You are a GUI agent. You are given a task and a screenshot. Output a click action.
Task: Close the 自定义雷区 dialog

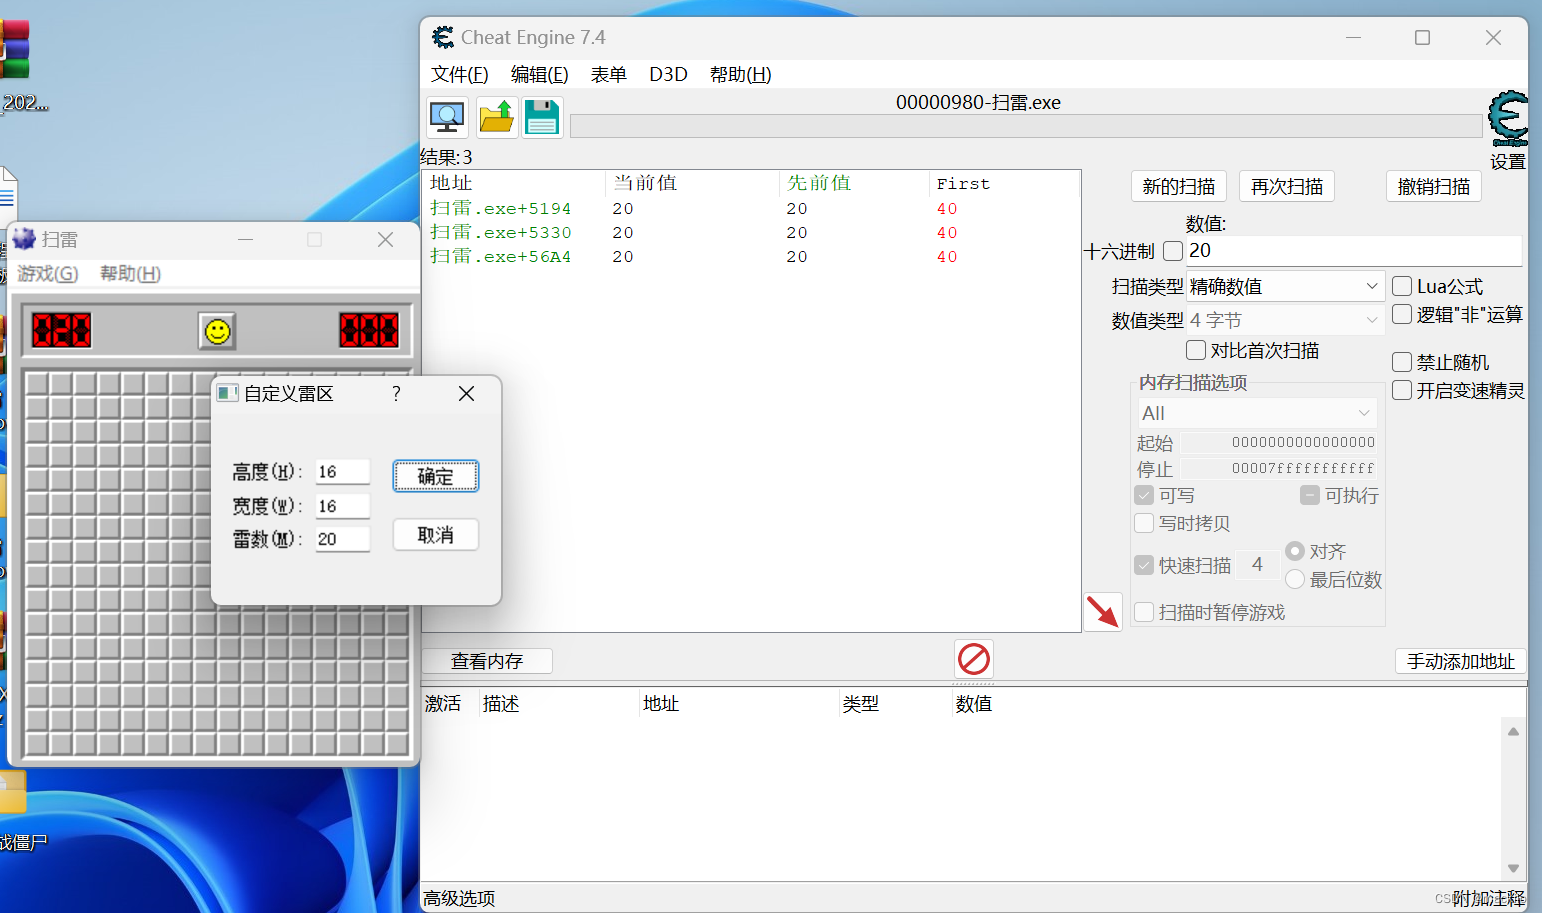pos(466,394)
